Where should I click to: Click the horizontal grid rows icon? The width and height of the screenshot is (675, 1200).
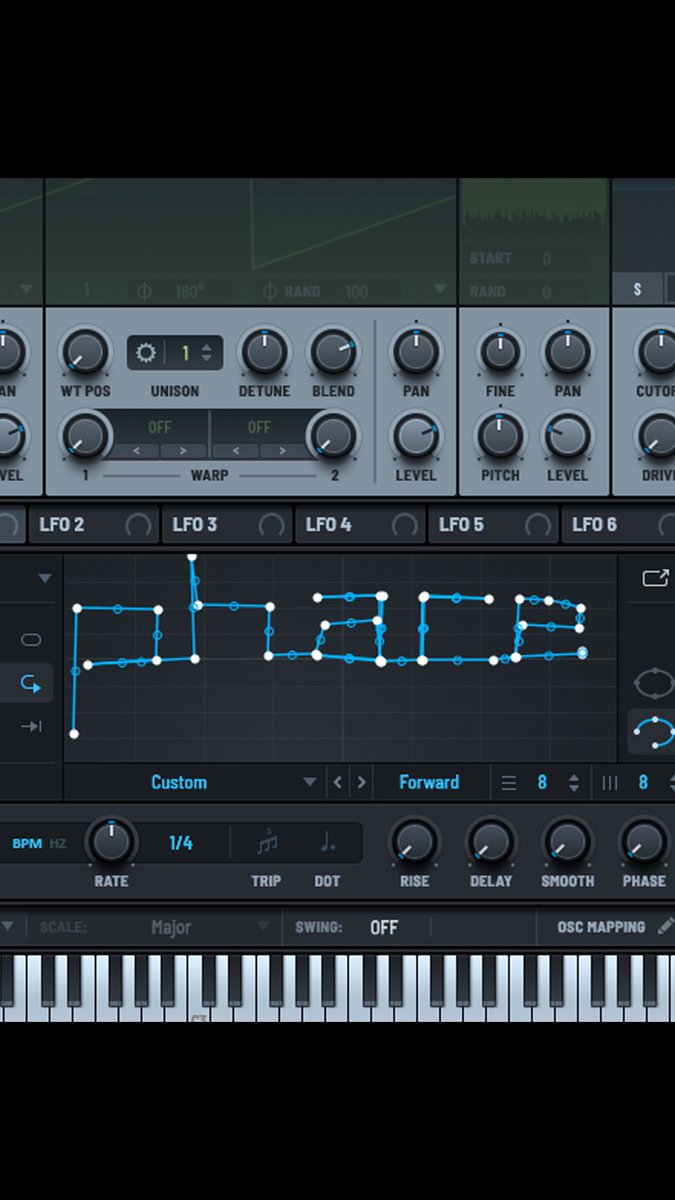point(509,783)
